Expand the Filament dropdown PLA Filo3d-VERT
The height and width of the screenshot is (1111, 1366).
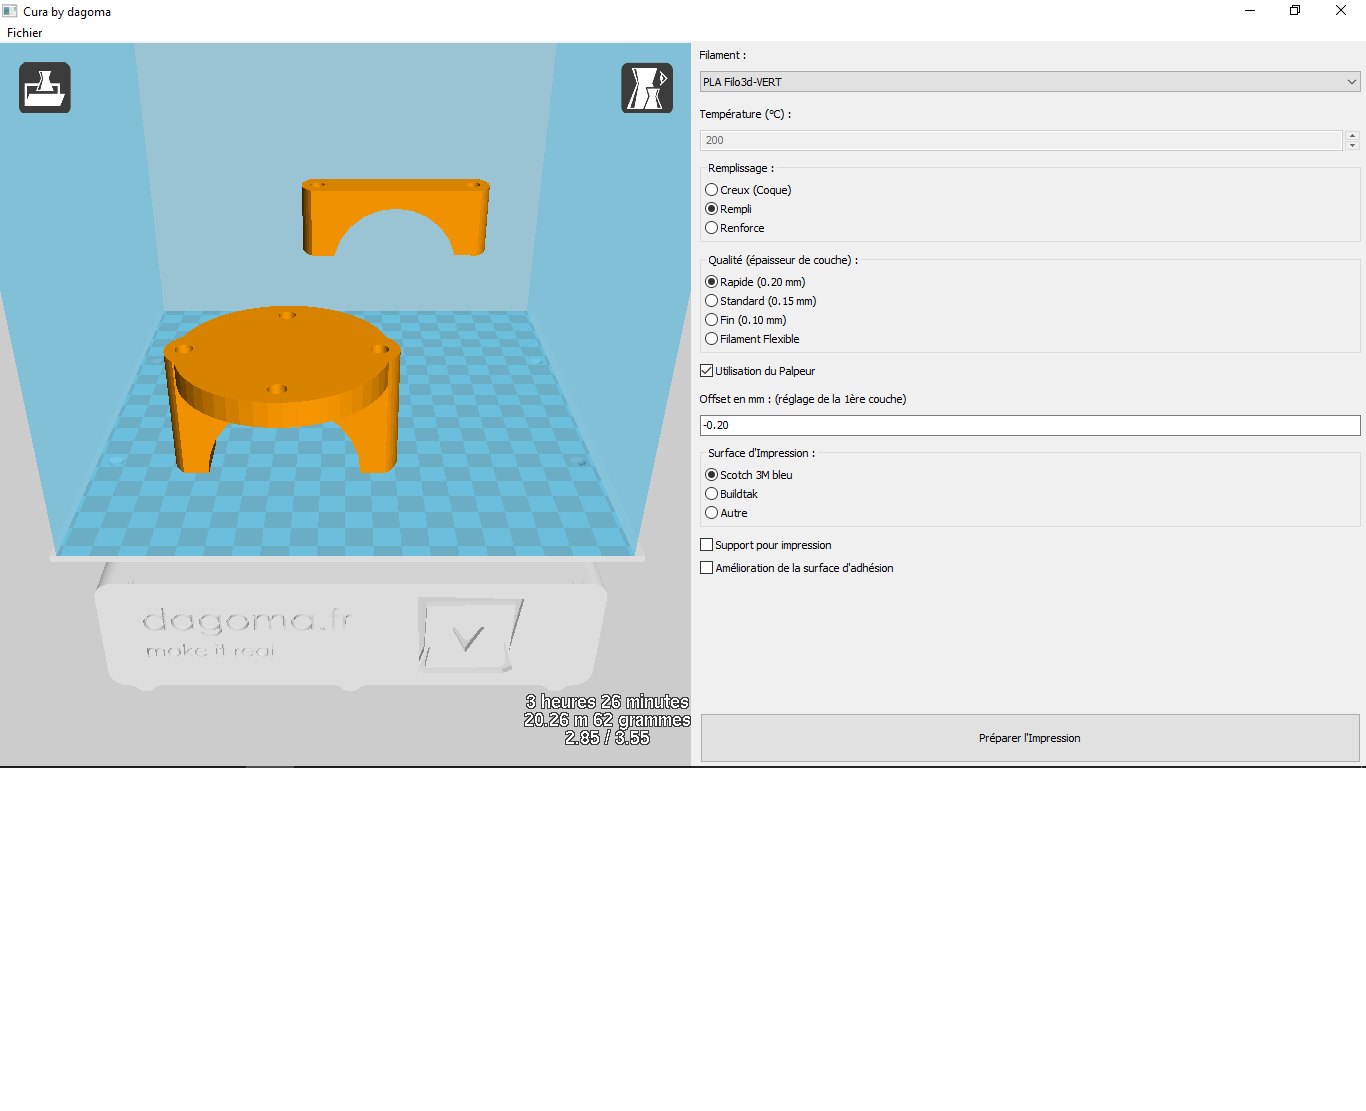point(1030,82)
